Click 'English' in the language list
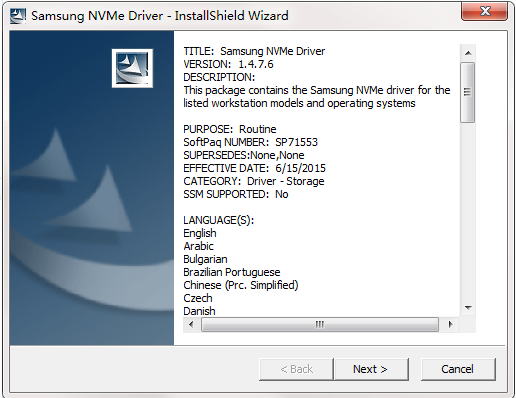Viewport: 516px width, 398px height. 200,233
